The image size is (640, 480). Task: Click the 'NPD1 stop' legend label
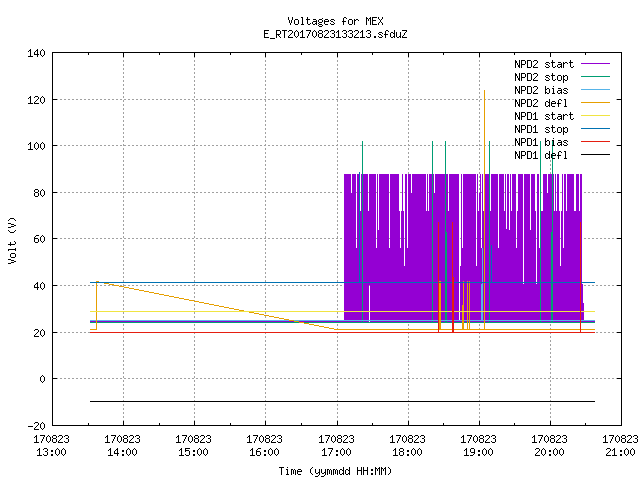(541, 129)
